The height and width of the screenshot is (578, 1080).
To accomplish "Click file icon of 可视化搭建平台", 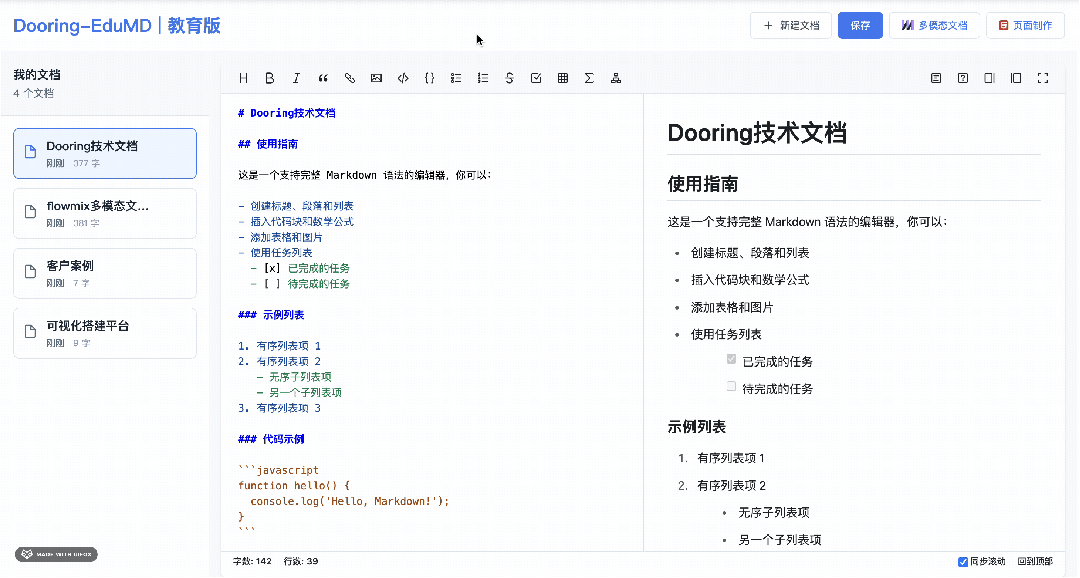I will [x=30, y=331].
